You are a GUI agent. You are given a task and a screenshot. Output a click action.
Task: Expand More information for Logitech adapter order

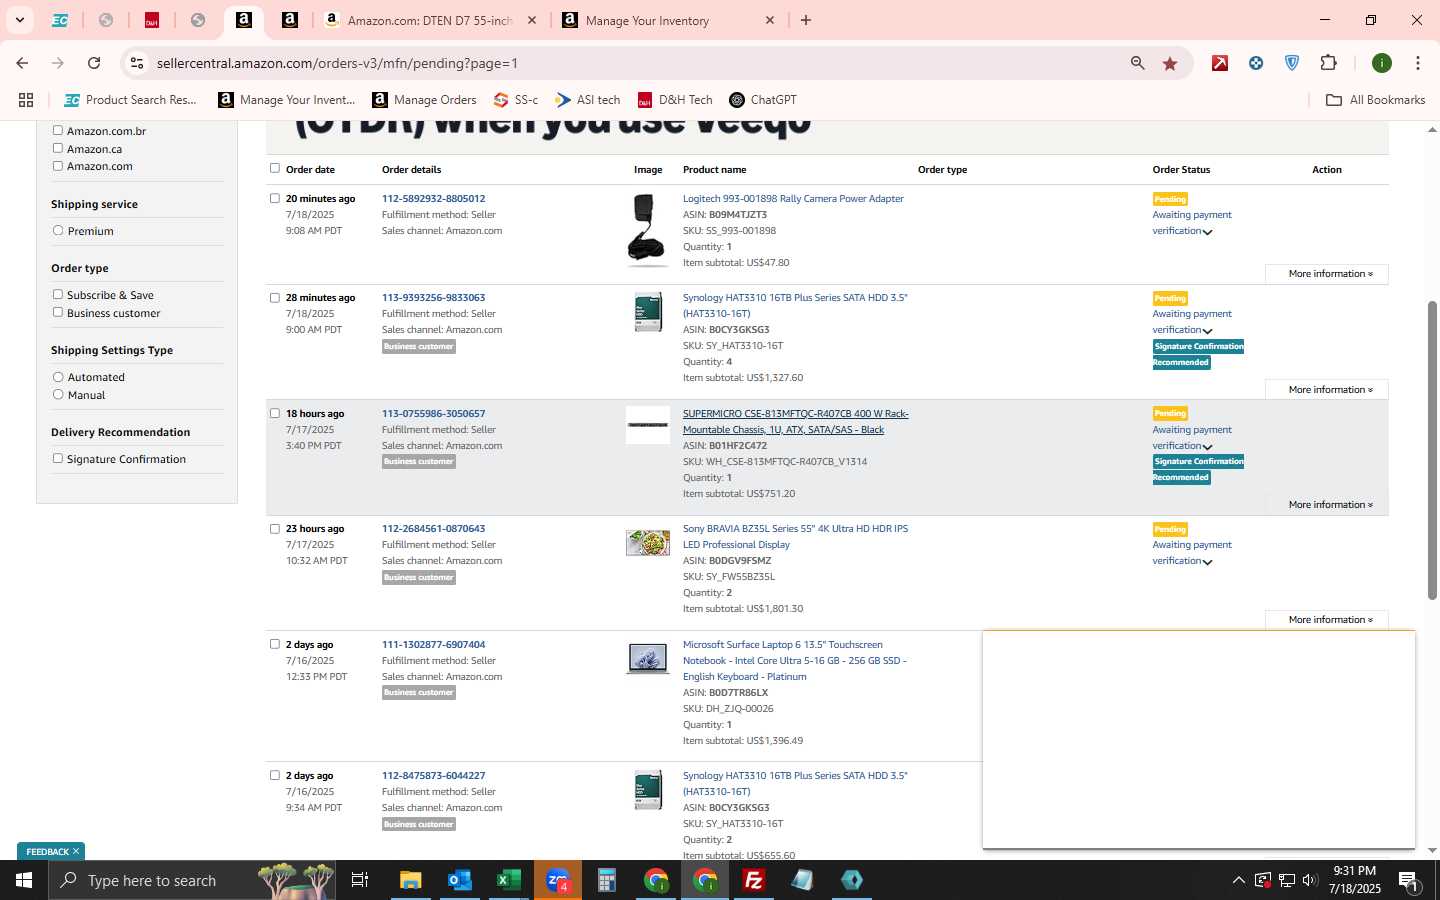click(1327, 274)
